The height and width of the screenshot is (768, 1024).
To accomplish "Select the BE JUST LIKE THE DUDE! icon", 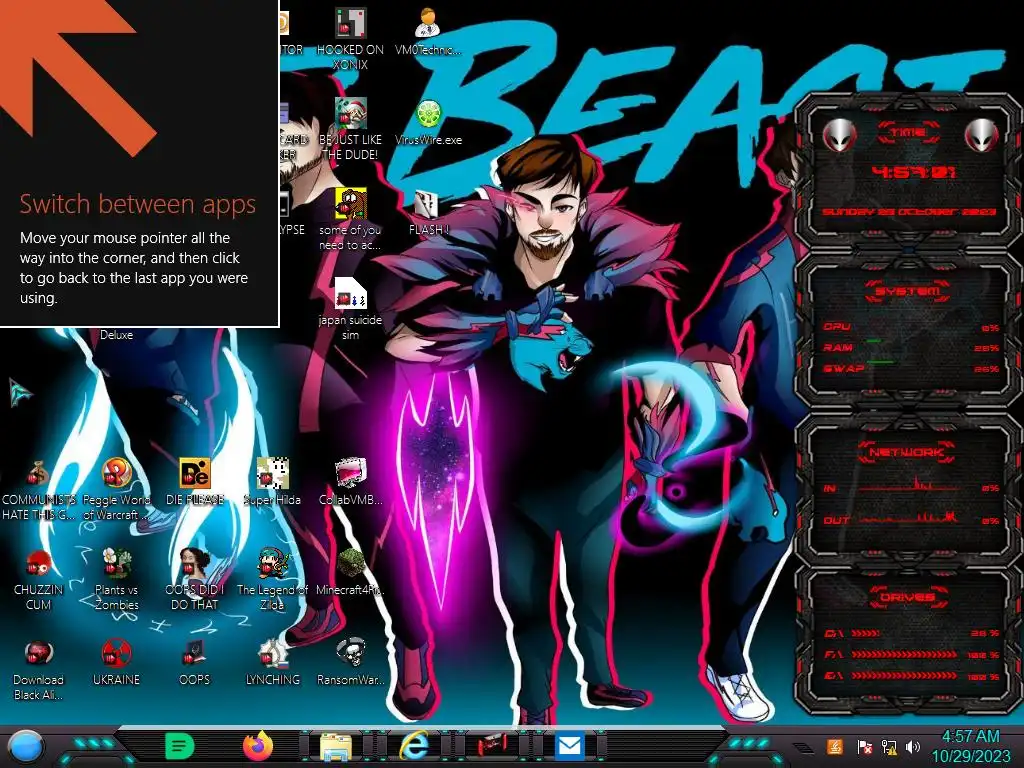I will click(350, 129).
